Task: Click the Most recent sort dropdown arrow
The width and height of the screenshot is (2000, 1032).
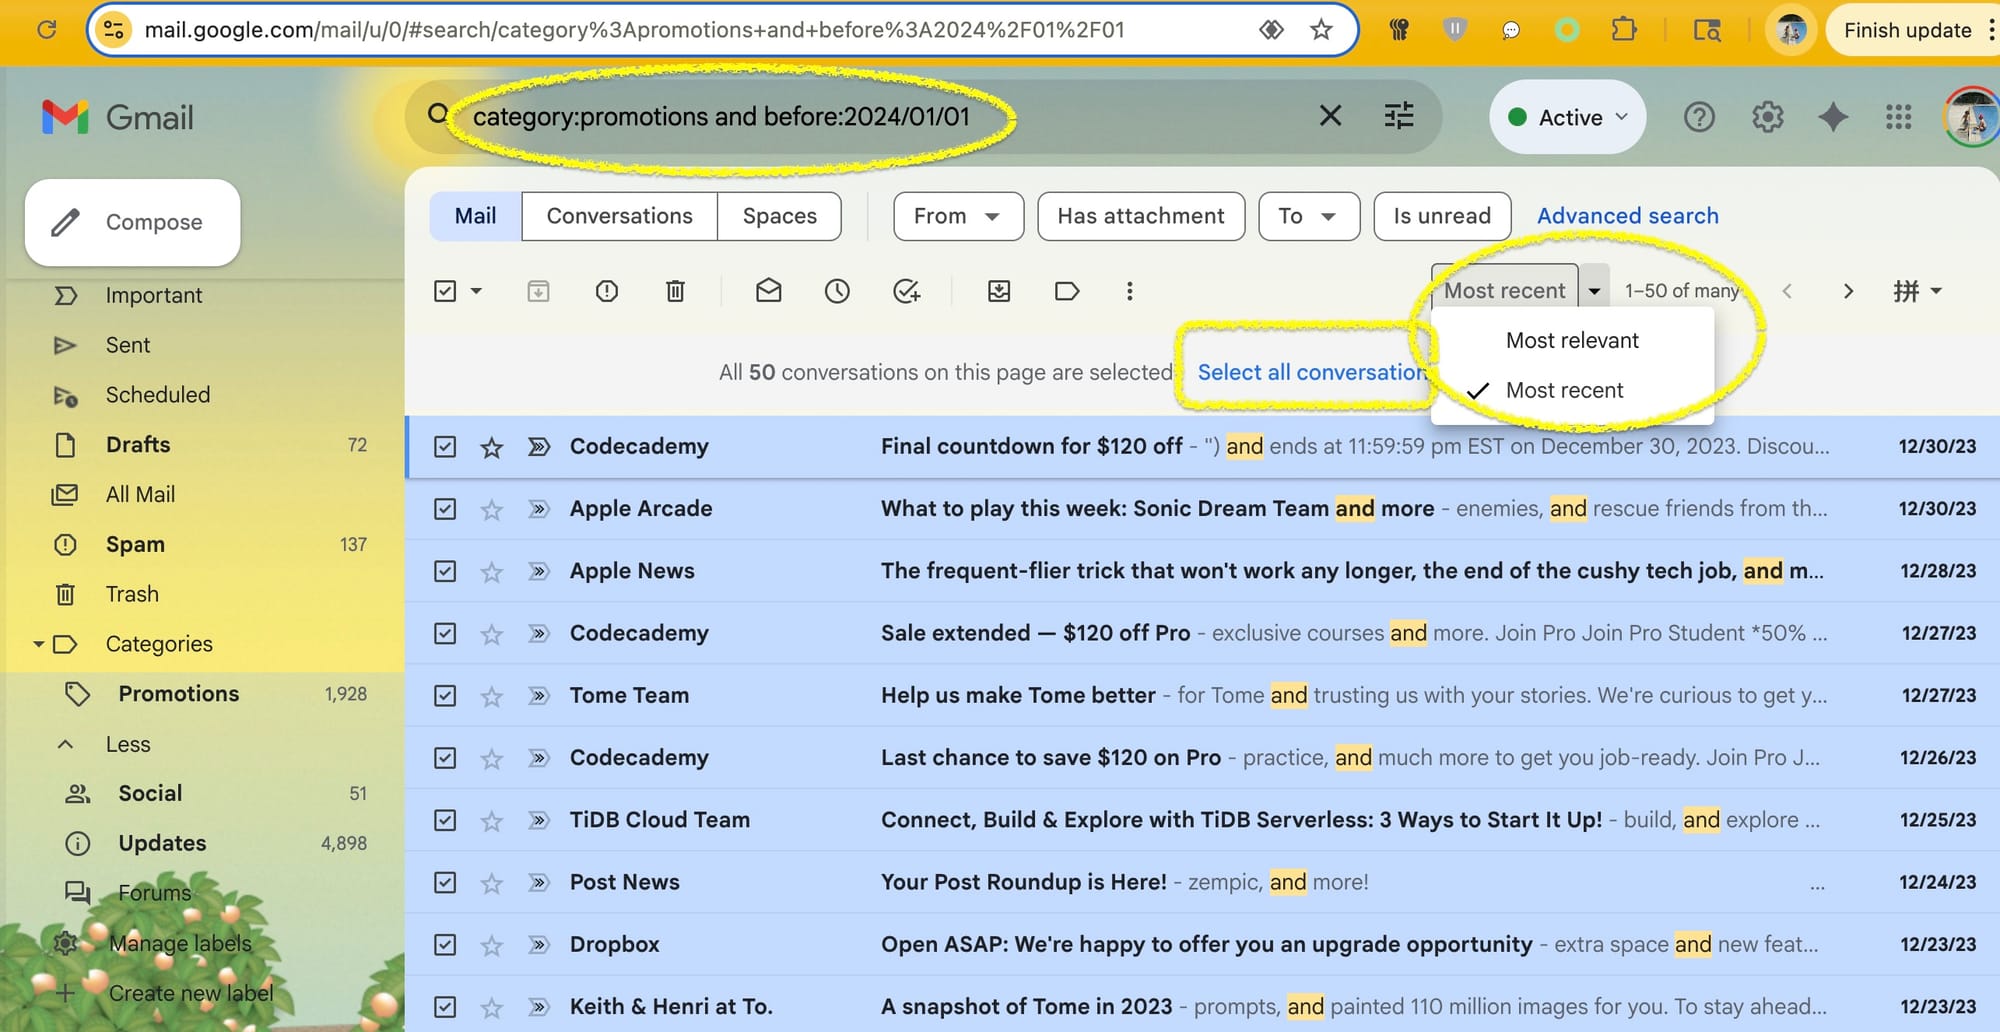Action: tap(1594, 291)
